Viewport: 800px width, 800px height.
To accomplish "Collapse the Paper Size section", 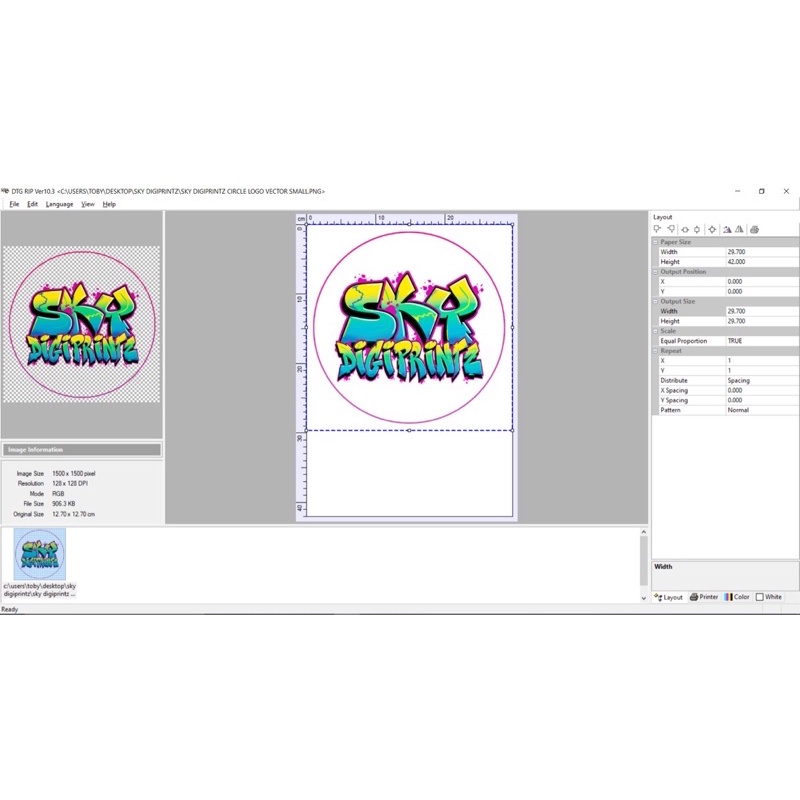I will pos(656,242).
